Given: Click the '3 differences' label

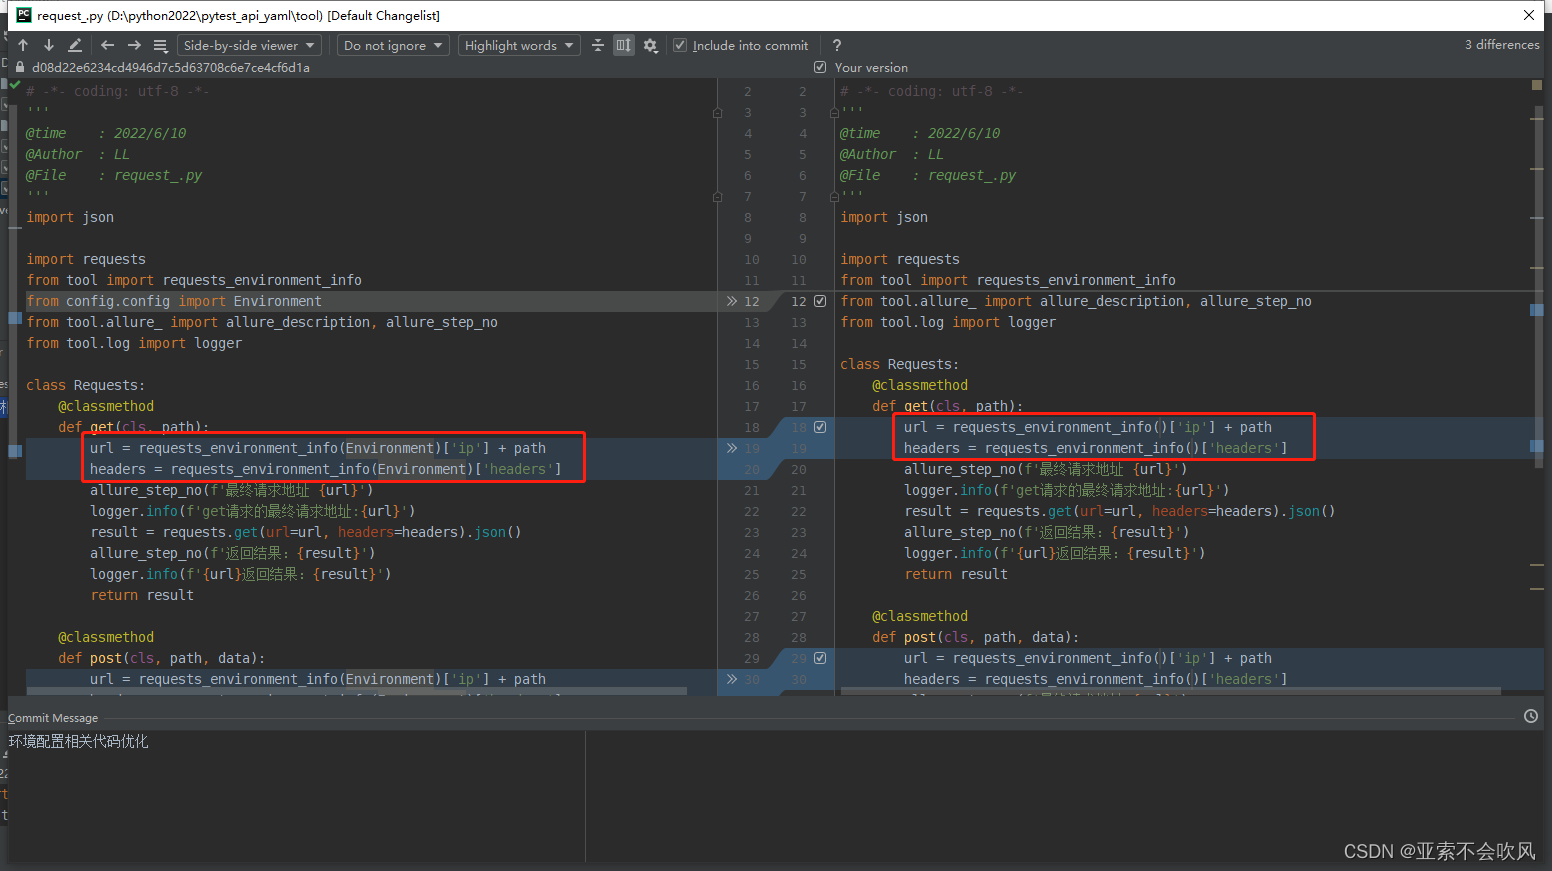Looking at the screenshot, I should 1502,45.
